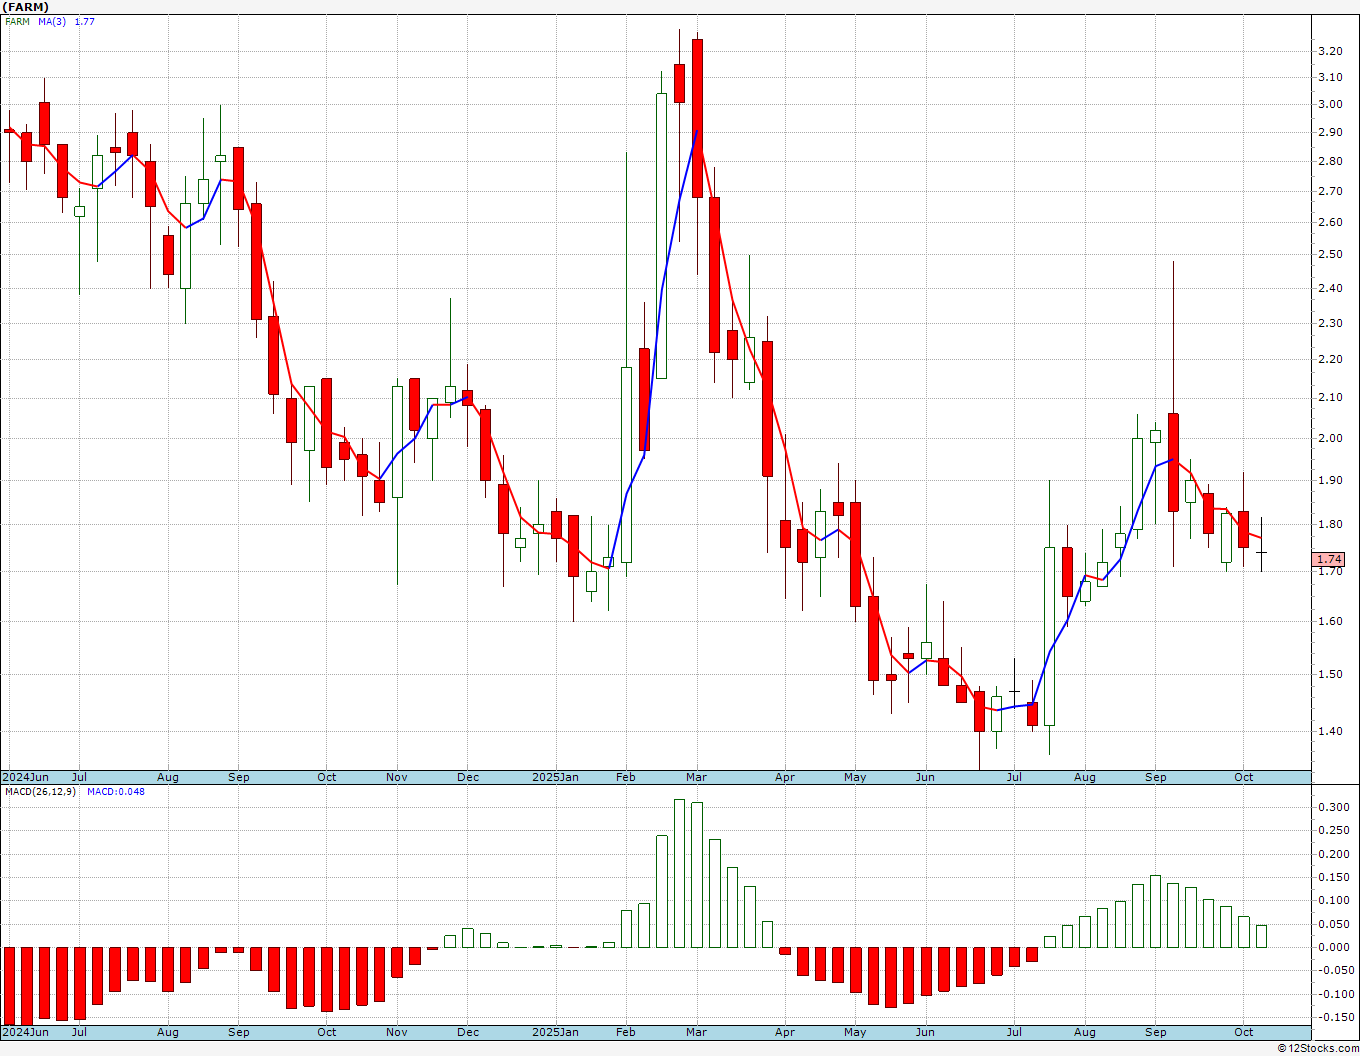The width and height of the screenshot is (1360, 1056).
Task: Click Nov on the MACD panel time axis
Action: pos(397,1032)
